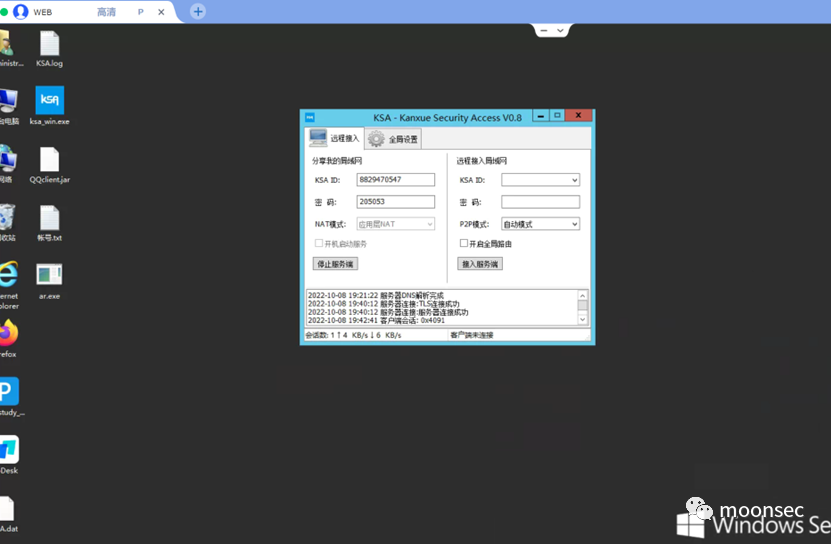Click the log line 服务器DNS解析完成
The width and height of the screenshot is (831, 544).
376,295
